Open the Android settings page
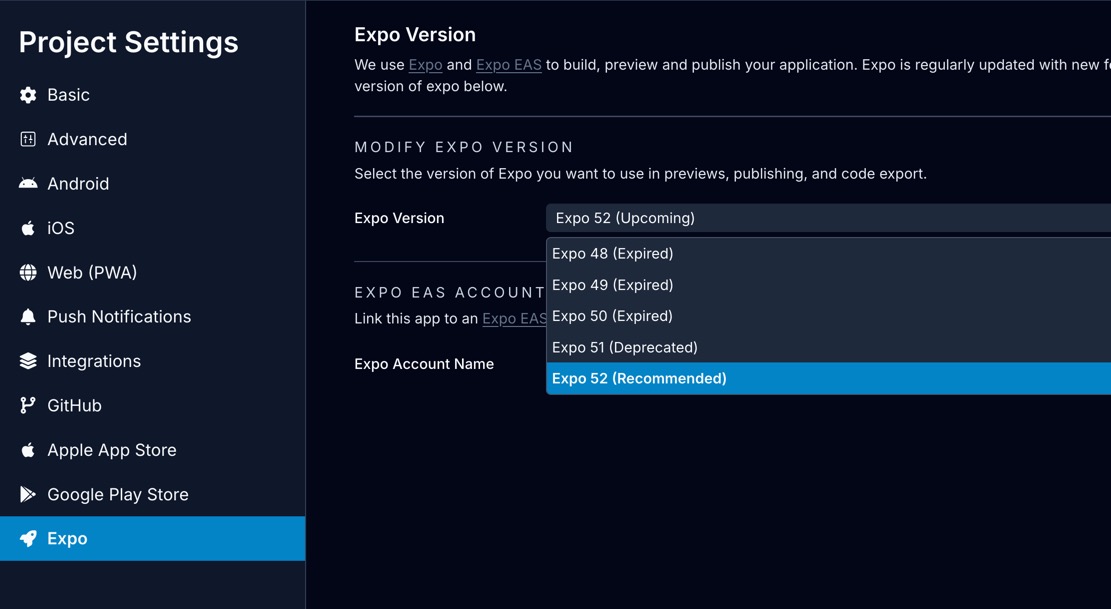1111x609 pixels. click(152, 183)
